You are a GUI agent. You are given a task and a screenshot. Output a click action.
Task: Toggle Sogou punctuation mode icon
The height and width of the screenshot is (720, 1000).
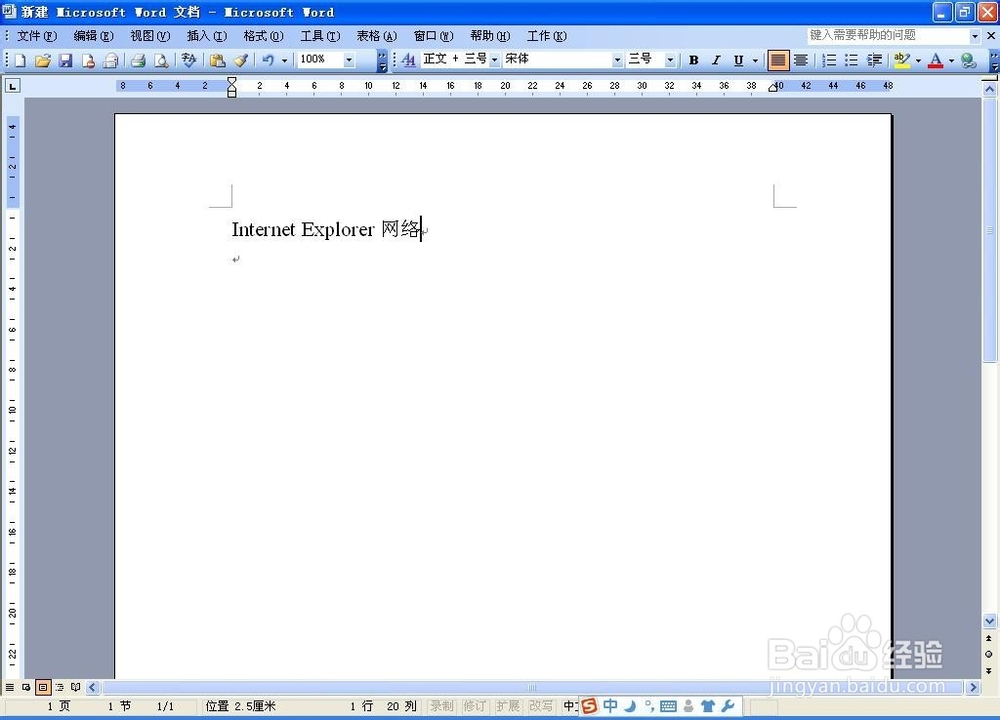click(x=649, y=706)
